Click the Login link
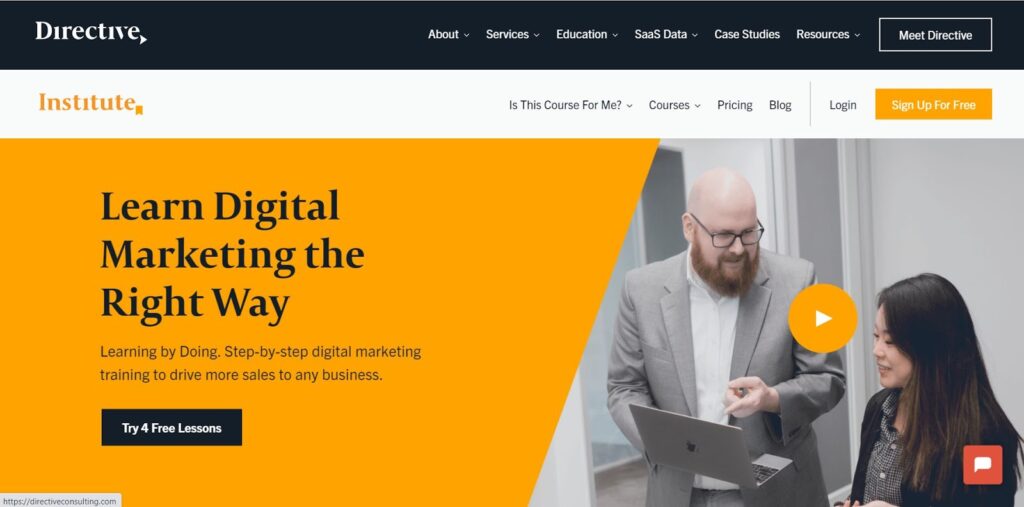 [x=842, y=105]
